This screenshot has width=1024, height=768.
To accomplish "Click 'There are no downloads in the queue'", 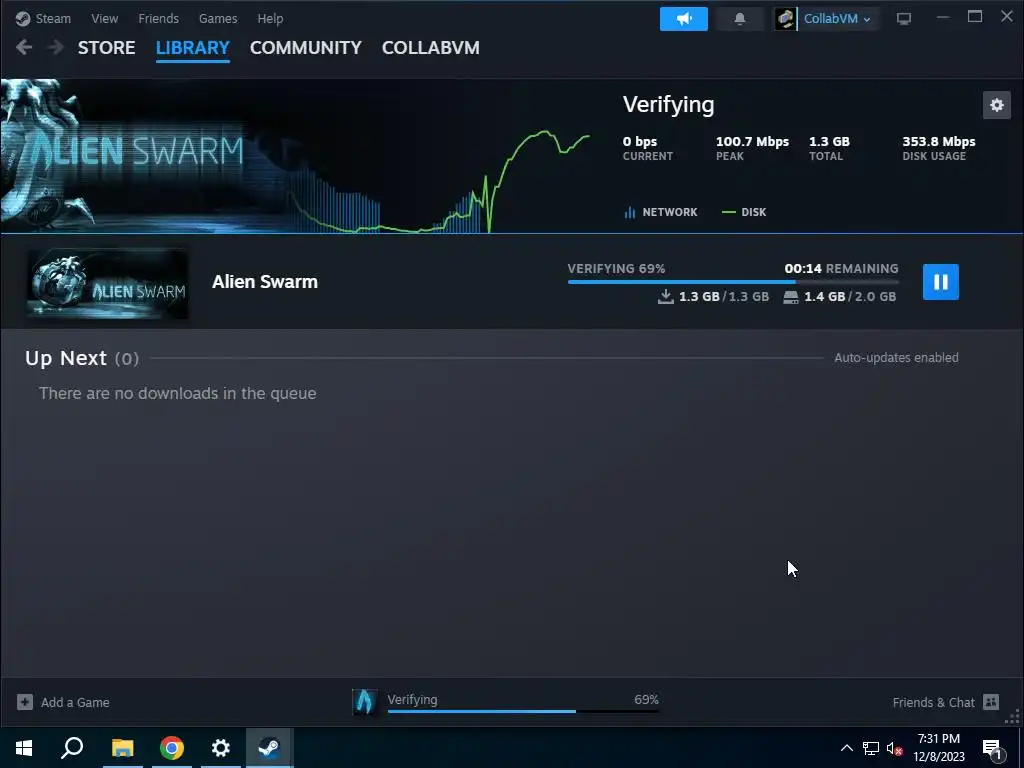I will pyautogui.click(x=178, y=393).
